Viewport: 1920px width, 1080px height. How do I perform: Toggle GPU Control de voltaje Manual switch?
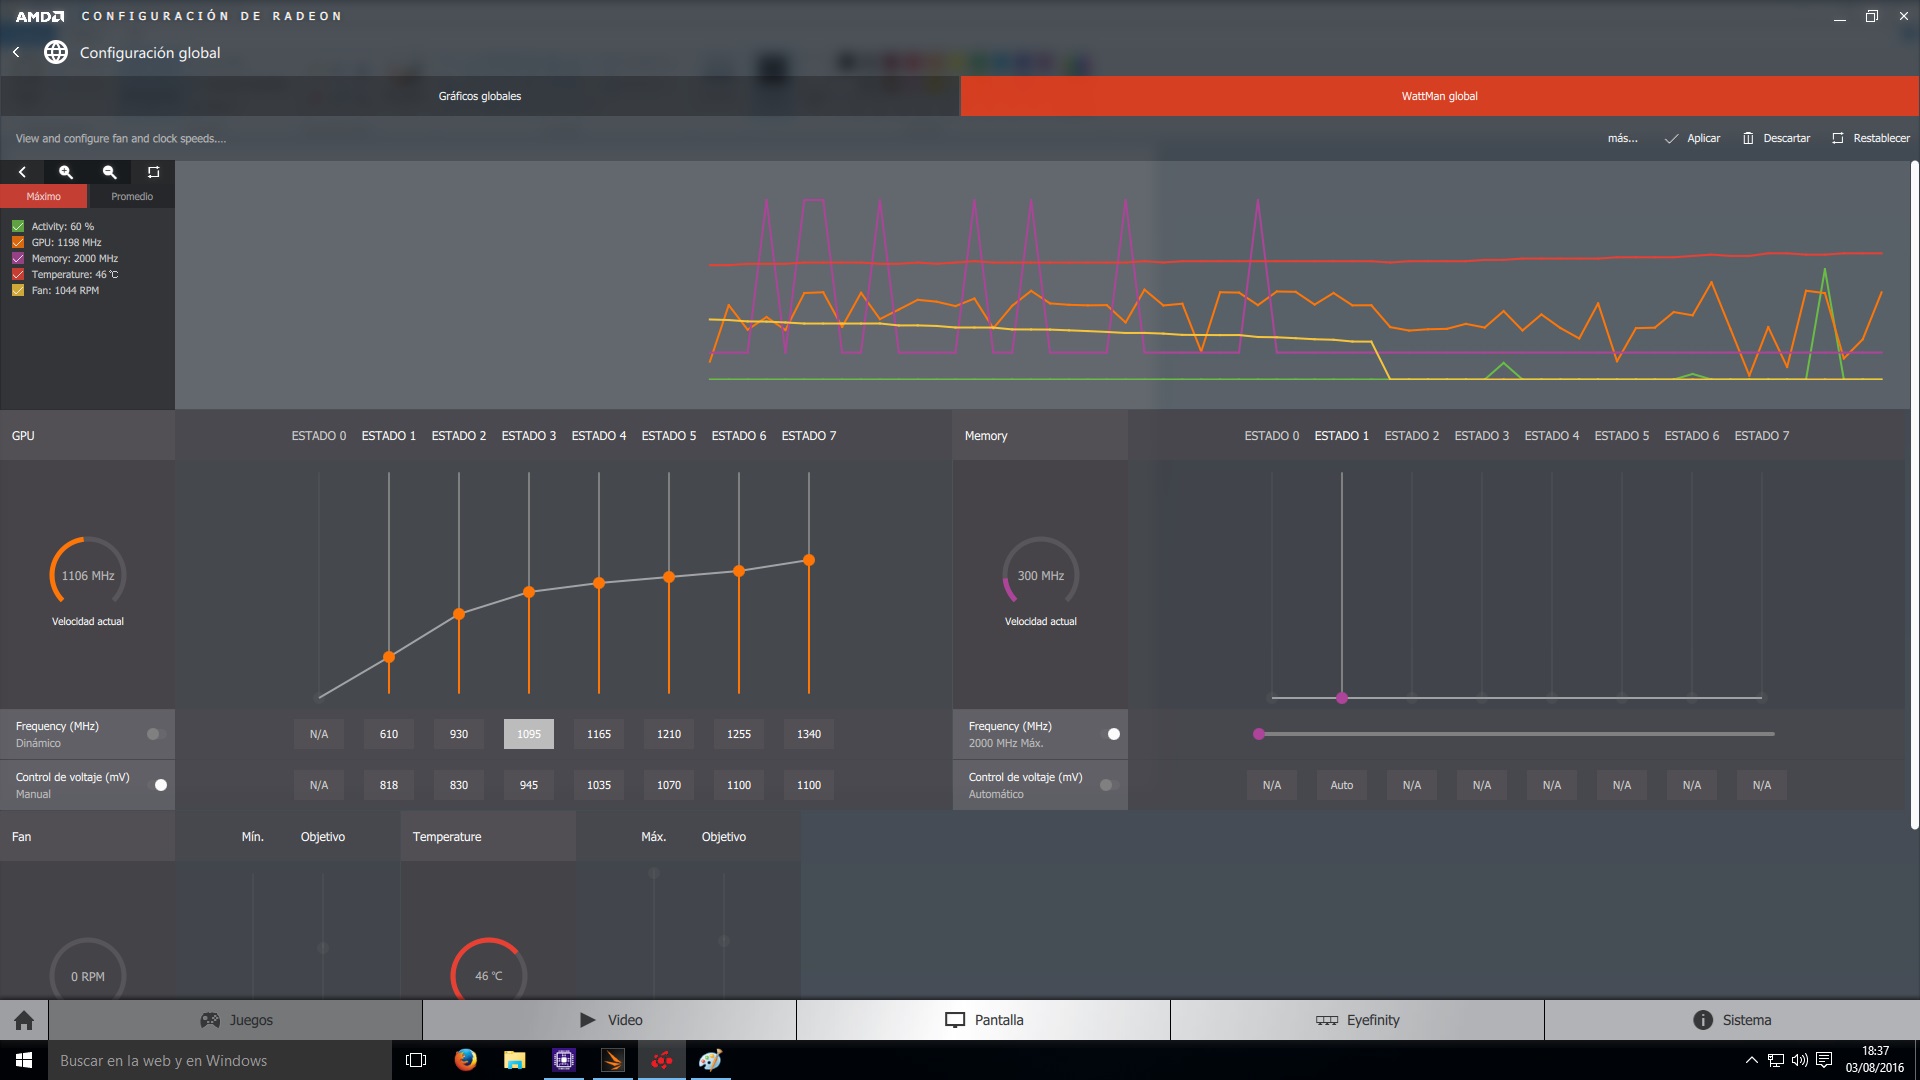coord(156,785)
